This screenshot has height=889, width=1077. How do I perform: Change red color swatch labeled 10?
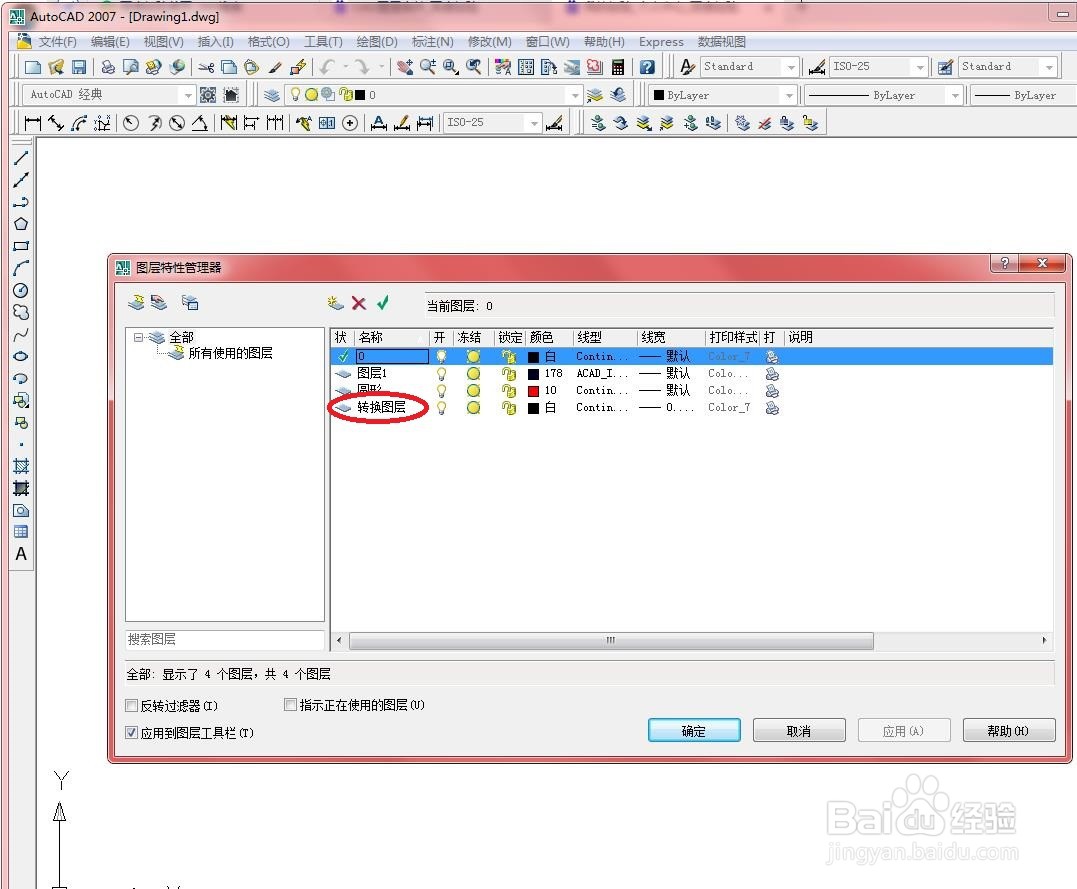[x=533, y=391]
